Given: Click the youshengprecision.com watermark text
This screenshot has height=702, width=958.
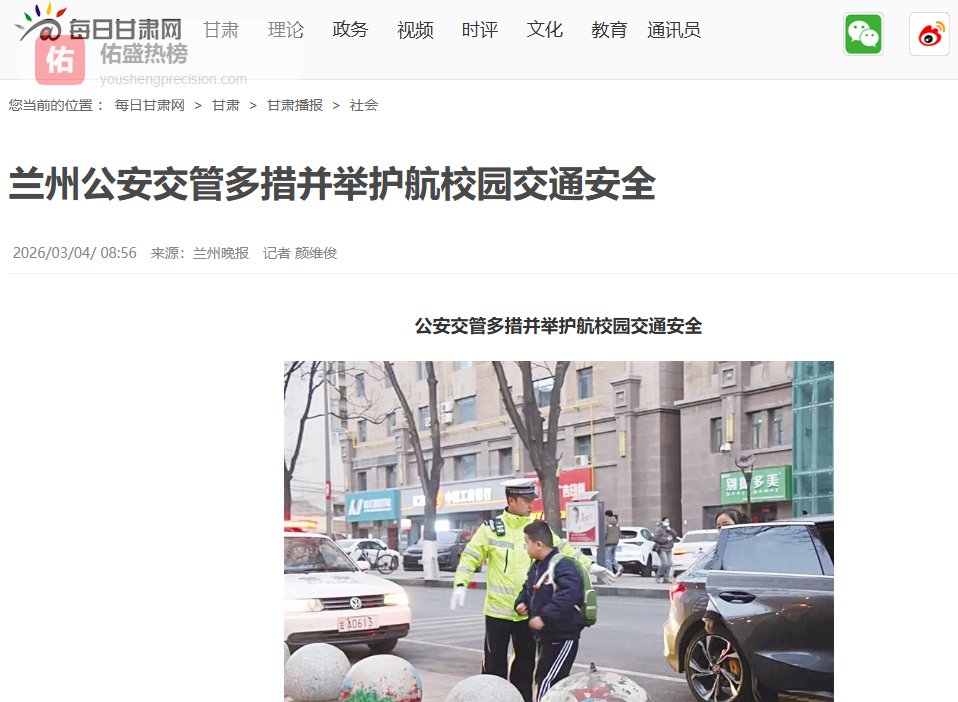Looking at the screenshot, I should pos(174,79).
